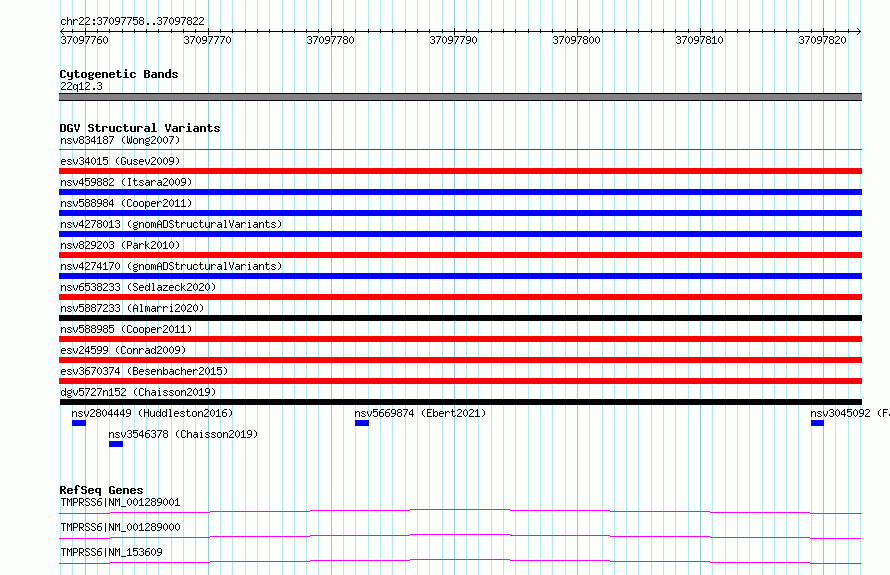Open variant nsv6538233 (Sedlazeck2020) label
Image resolution: width=890 pixels, height=575 pixels.
[x=138, y=287]
